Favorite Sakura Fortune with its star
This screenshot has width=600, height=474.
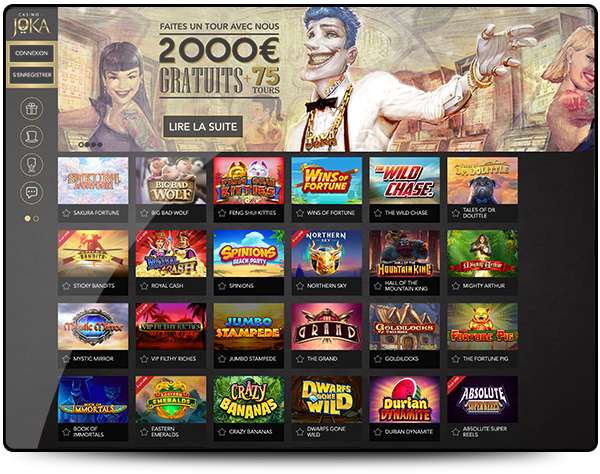click(66, 213)
